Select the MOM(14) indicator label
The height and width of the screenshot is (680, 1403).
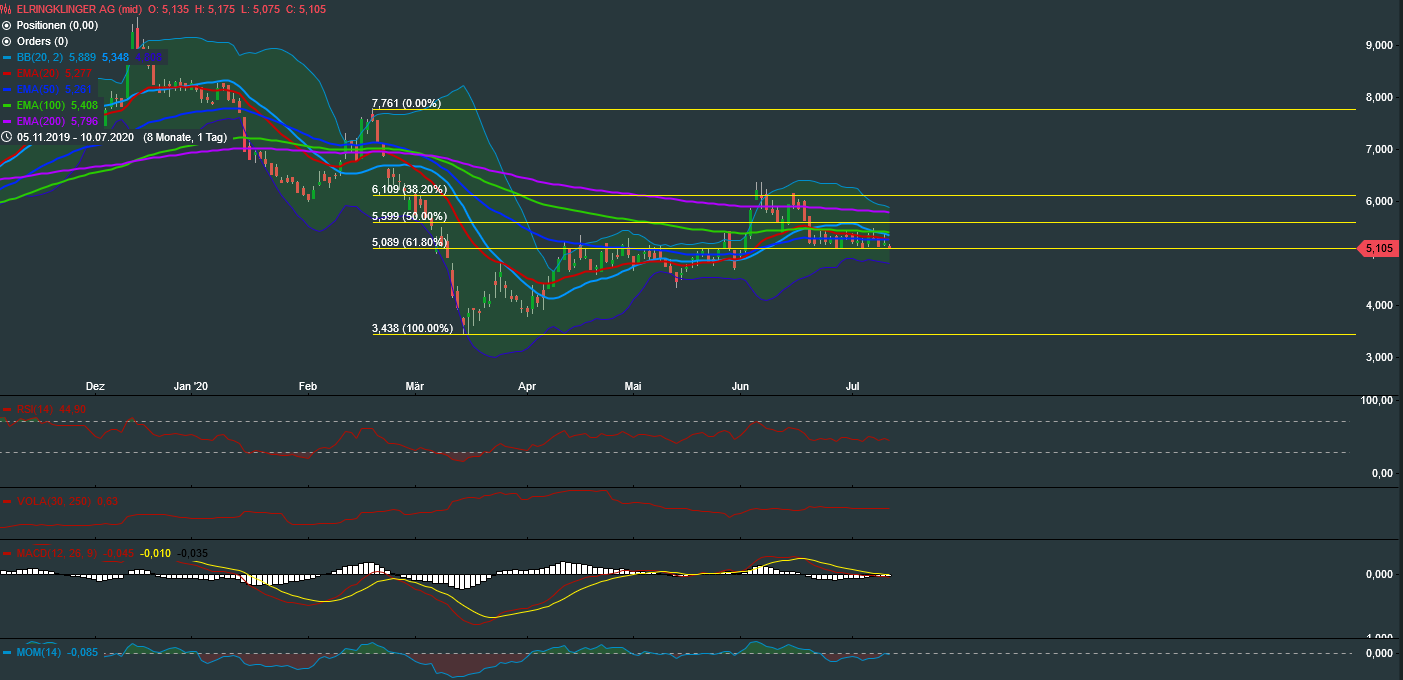pyautogui.click(x=39, y=653)
